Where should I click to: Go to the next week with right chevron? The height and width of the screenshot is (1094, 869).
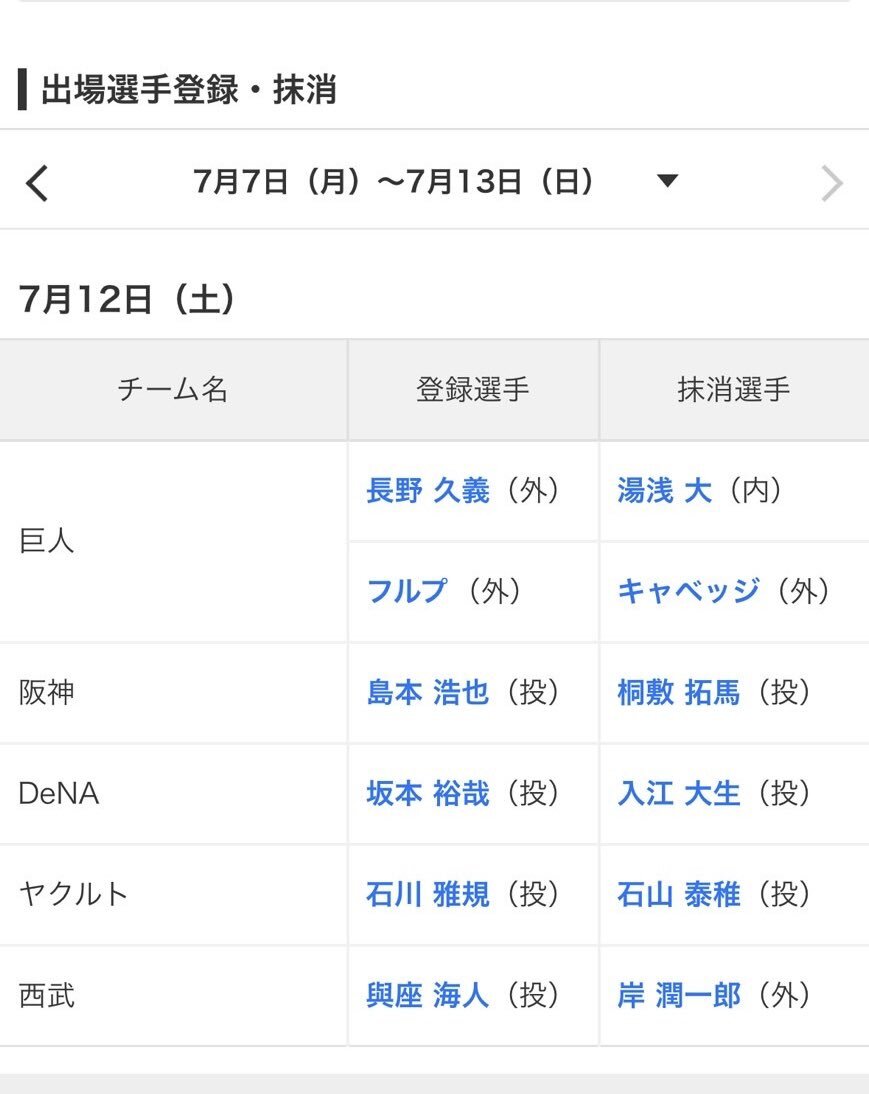tap(831, 183)
